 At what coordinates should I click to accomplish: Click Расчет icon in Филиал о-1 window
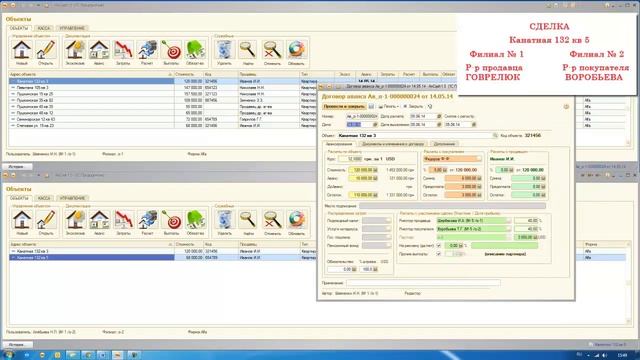tap(147, 50)
